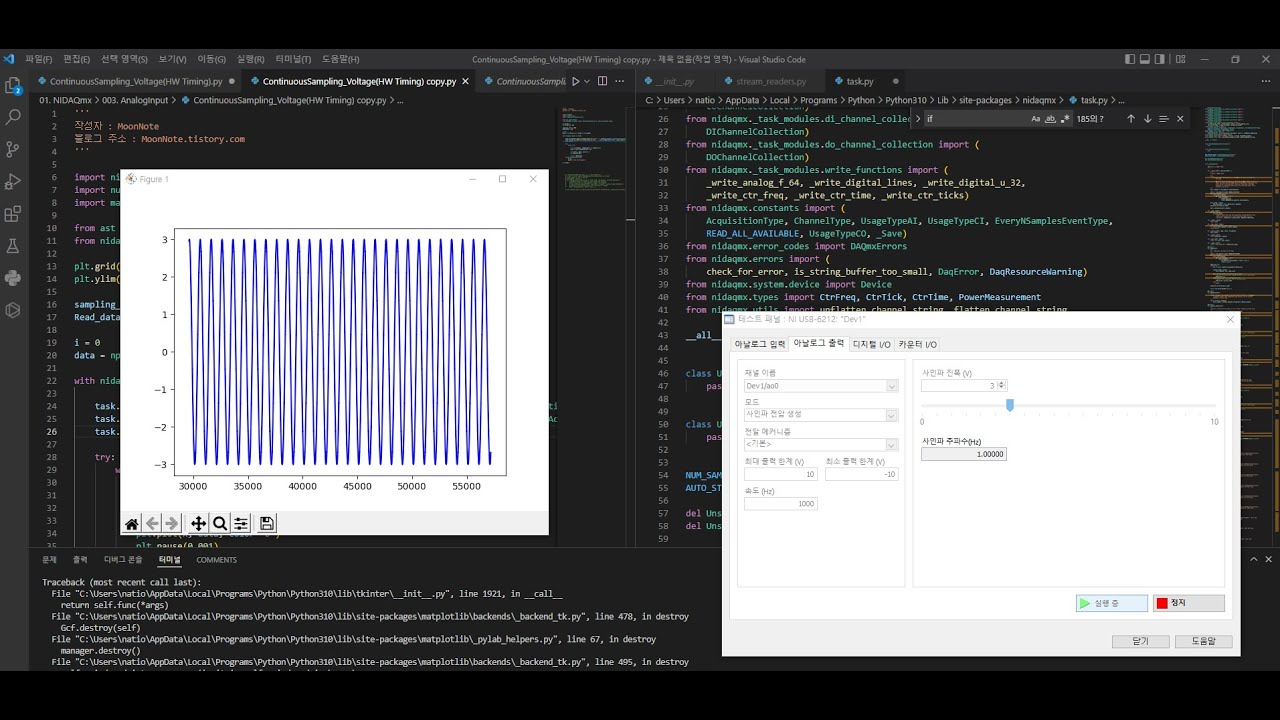Screen dimensions: 1280x720
Task: Select the Zoom magnifier in the figure toolbar
Action: point(219,524)
